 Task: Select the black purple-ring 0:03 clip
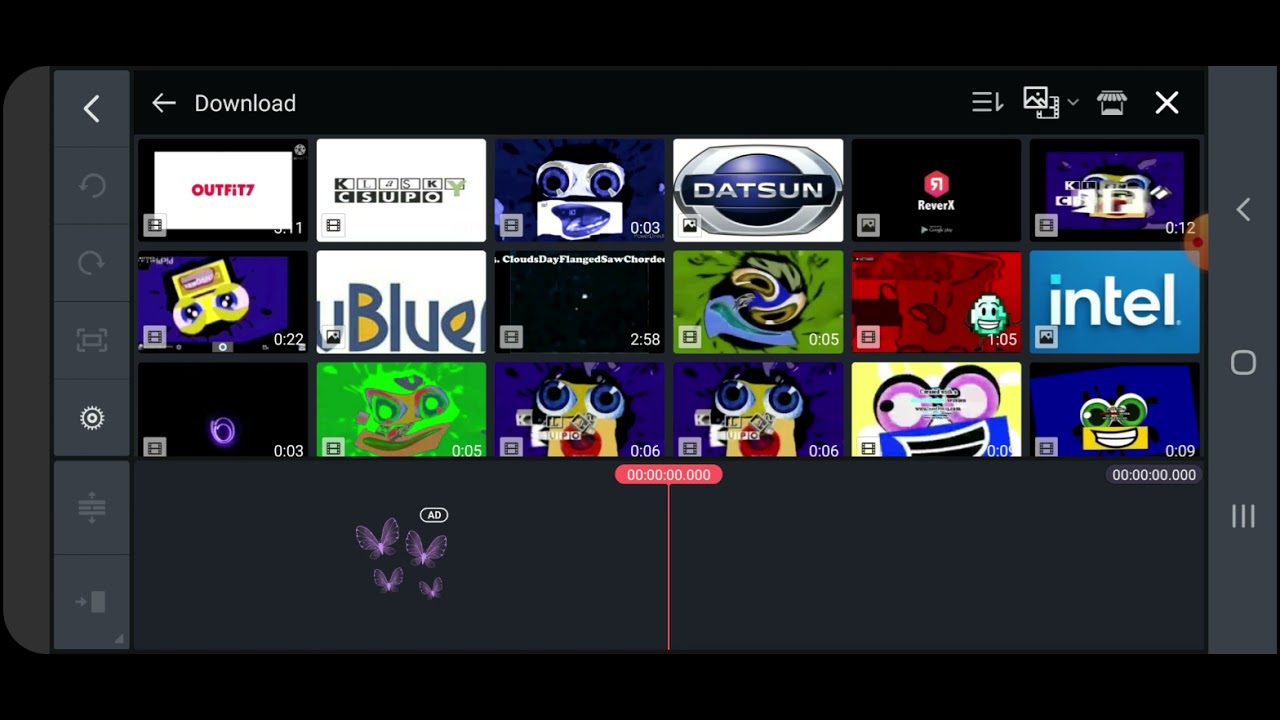coord(223,410)
